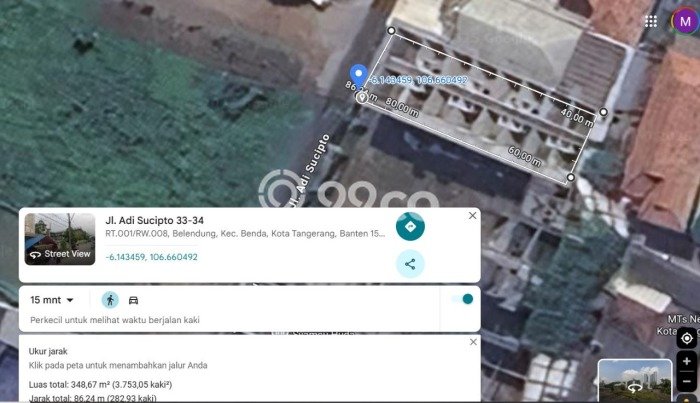The image size is (700, 403).
Task: Click the top-left measurement polygon node
Action: 391,30
